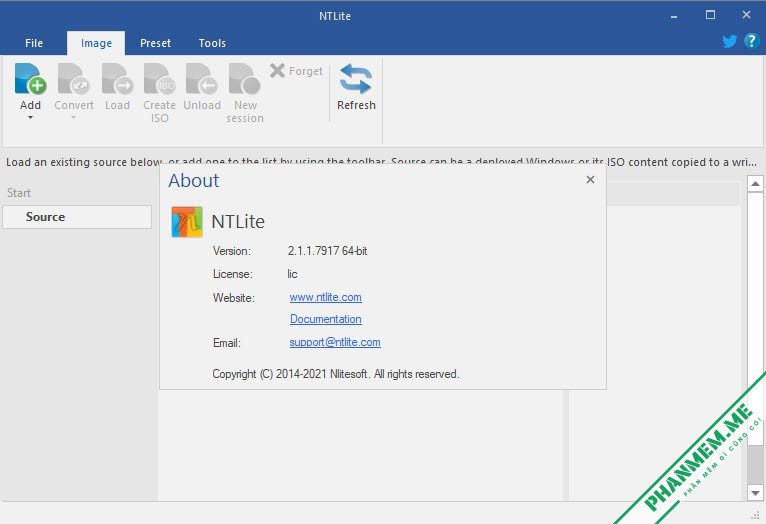Open the File menu
Screen dimensions: 766x524
34,43
